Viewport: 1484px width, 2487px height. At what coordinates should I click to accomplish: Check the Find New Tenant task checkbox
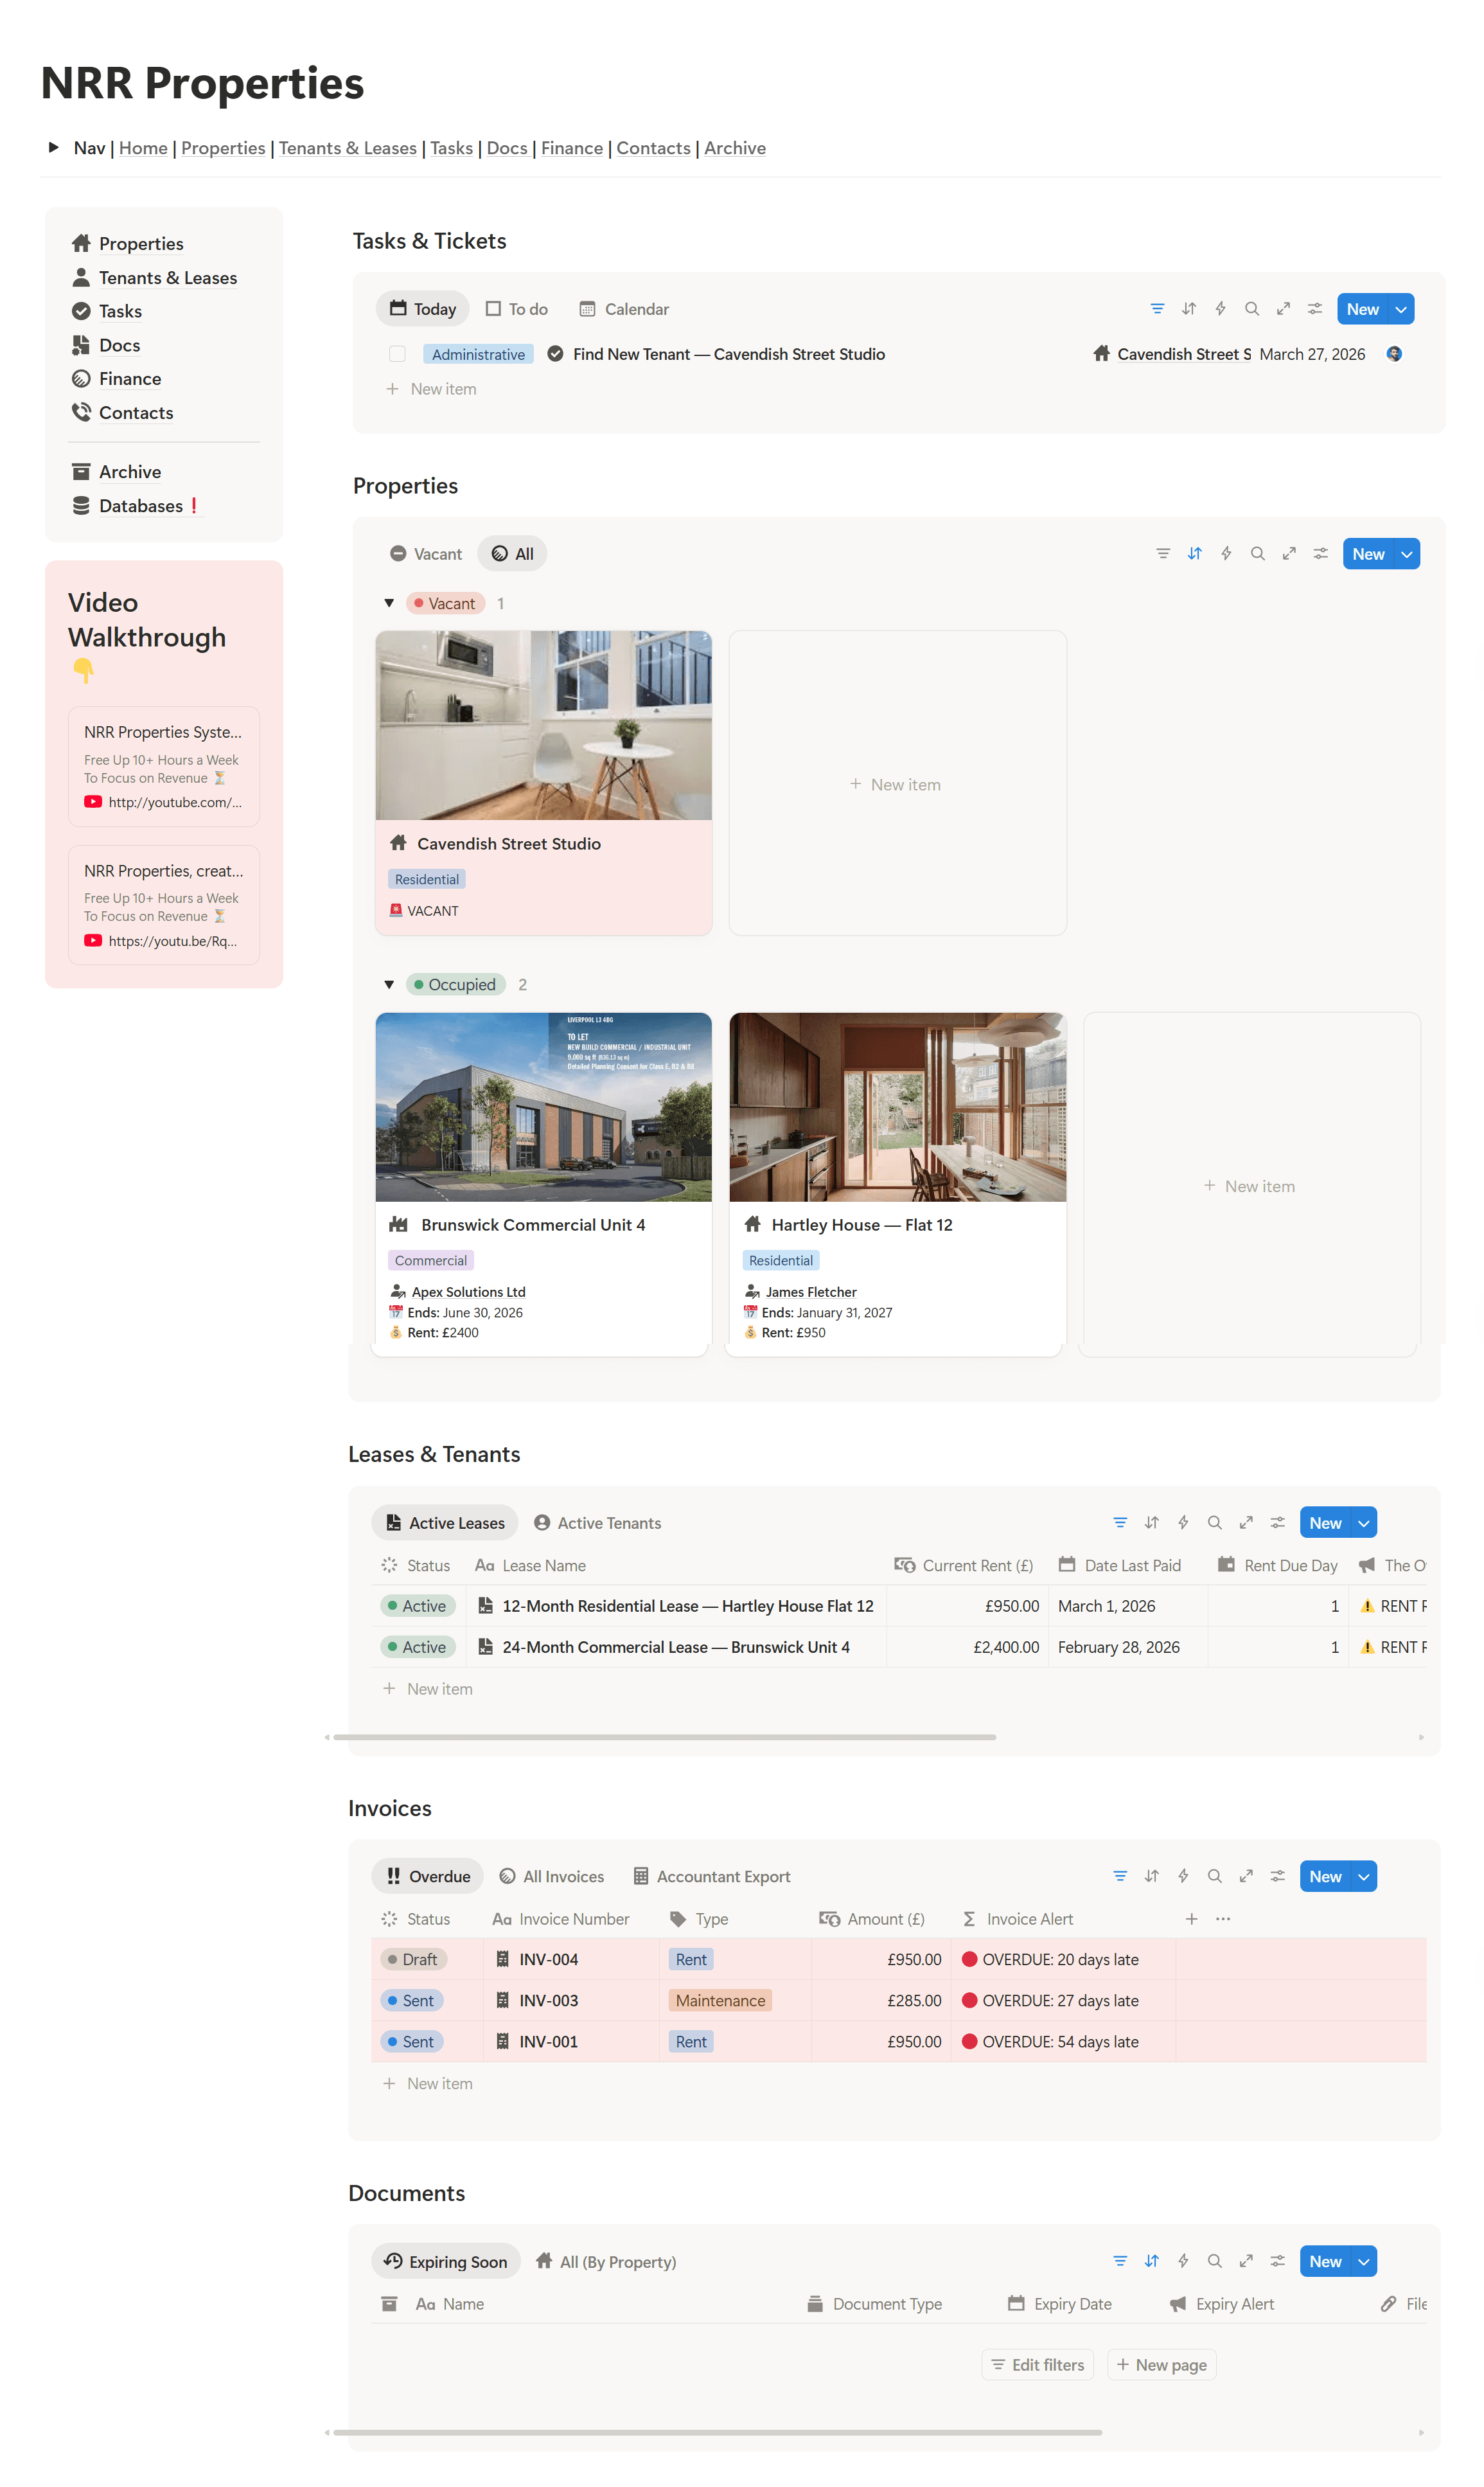point(397,354)
